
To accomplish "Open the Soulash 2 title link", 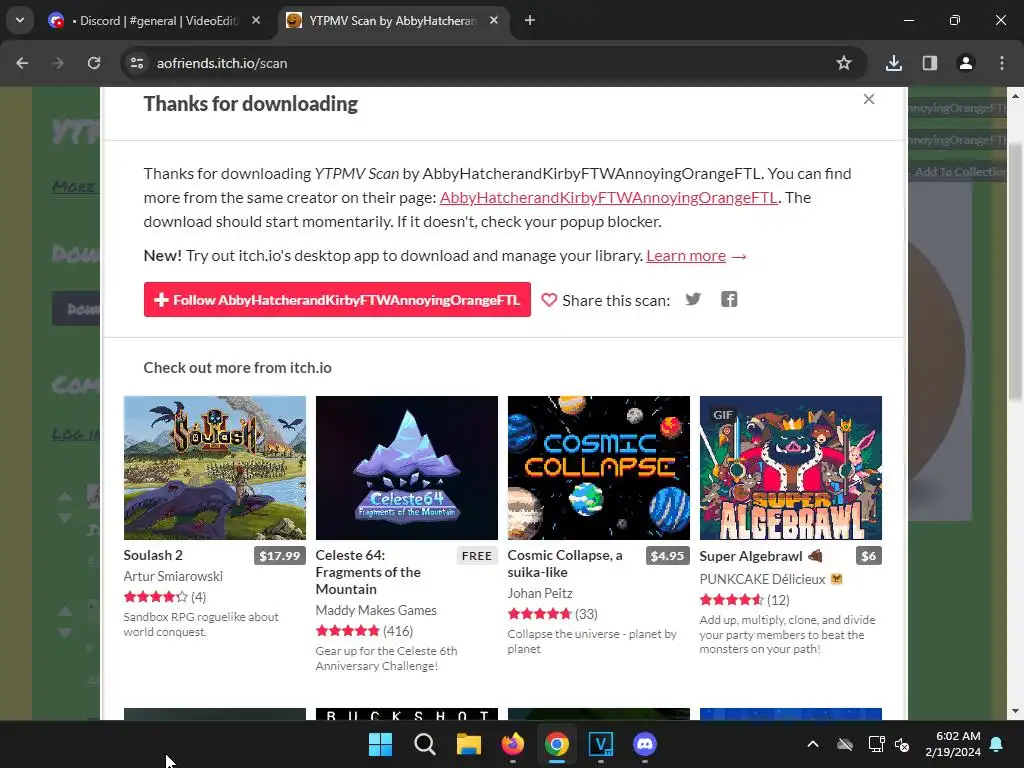I will 153,555.
